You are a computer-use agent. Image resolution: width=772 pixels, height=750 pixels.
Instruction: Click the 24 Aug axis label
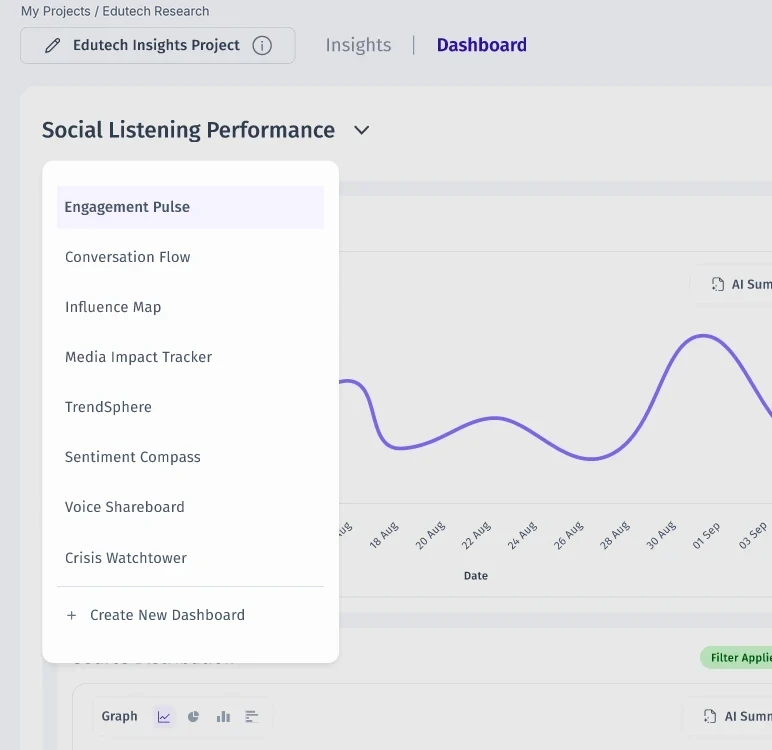point(522,535)
